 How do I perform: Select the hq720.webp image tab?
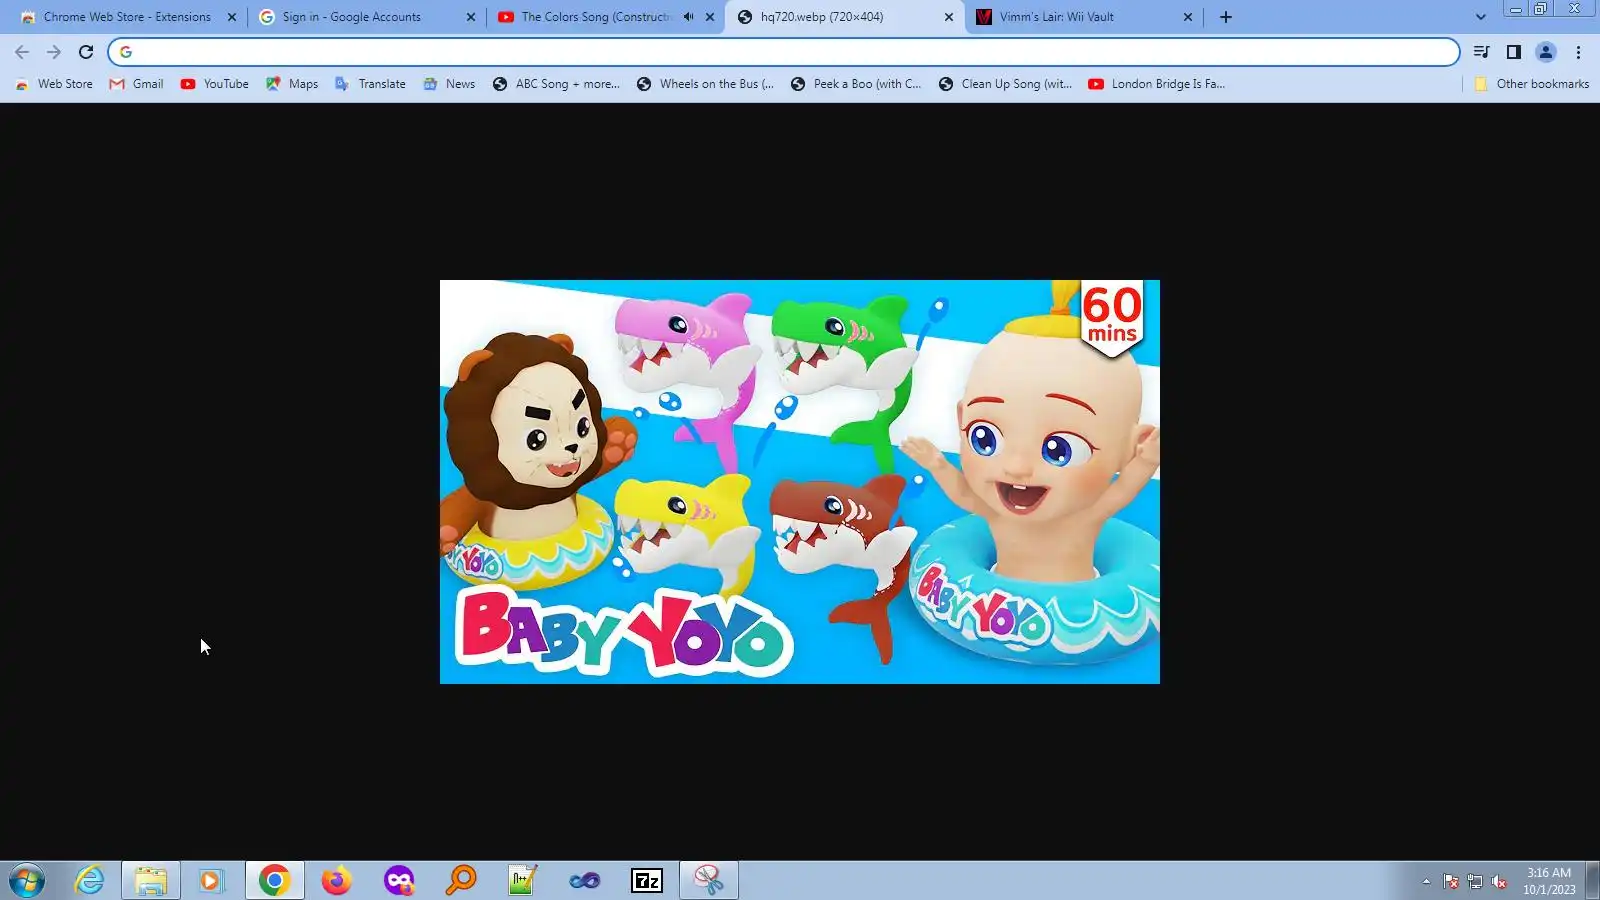(x=844, y=17)
